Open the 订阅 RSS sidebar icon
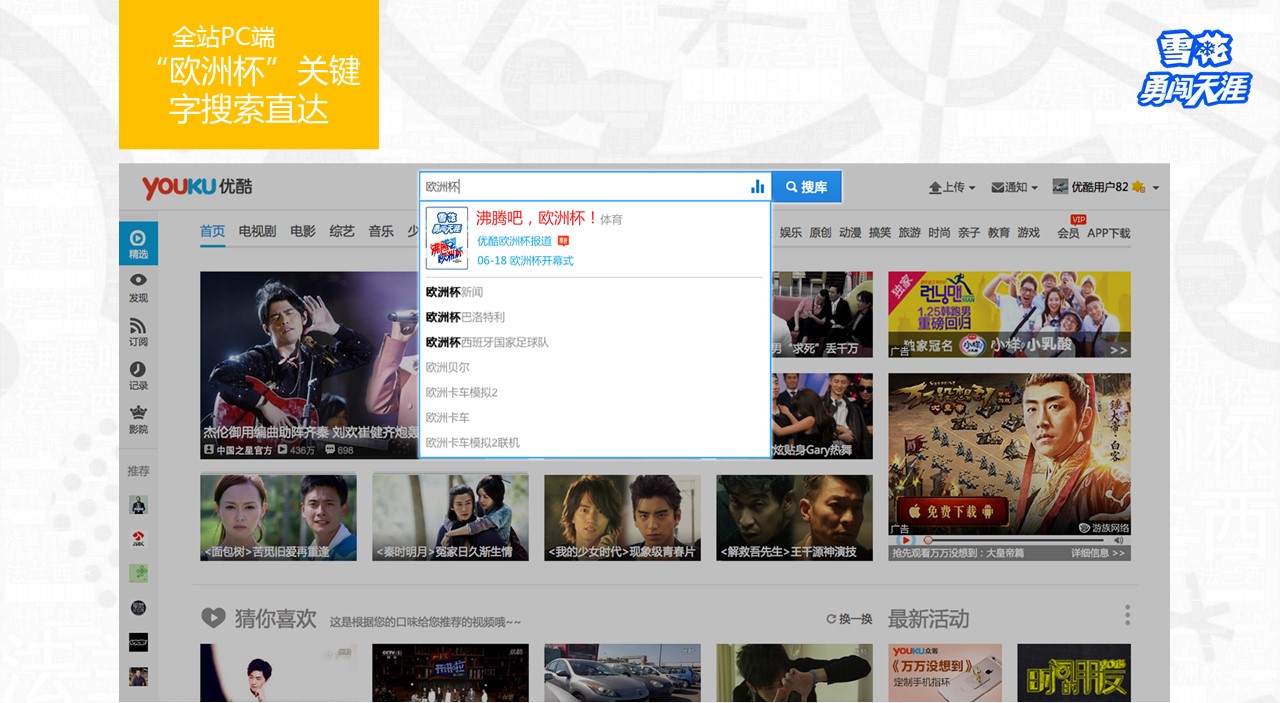1280x703 pixels. click(138, 332)
